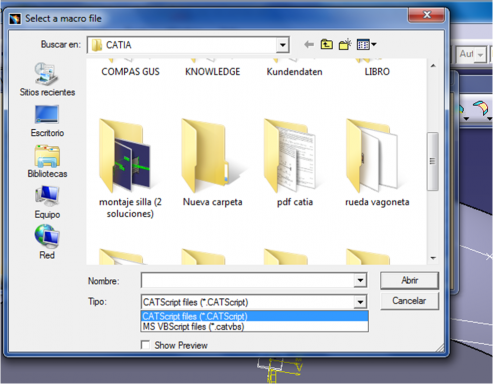Open Red network location
The width and height of the screenshot is (493, 384).
point(47,242)
